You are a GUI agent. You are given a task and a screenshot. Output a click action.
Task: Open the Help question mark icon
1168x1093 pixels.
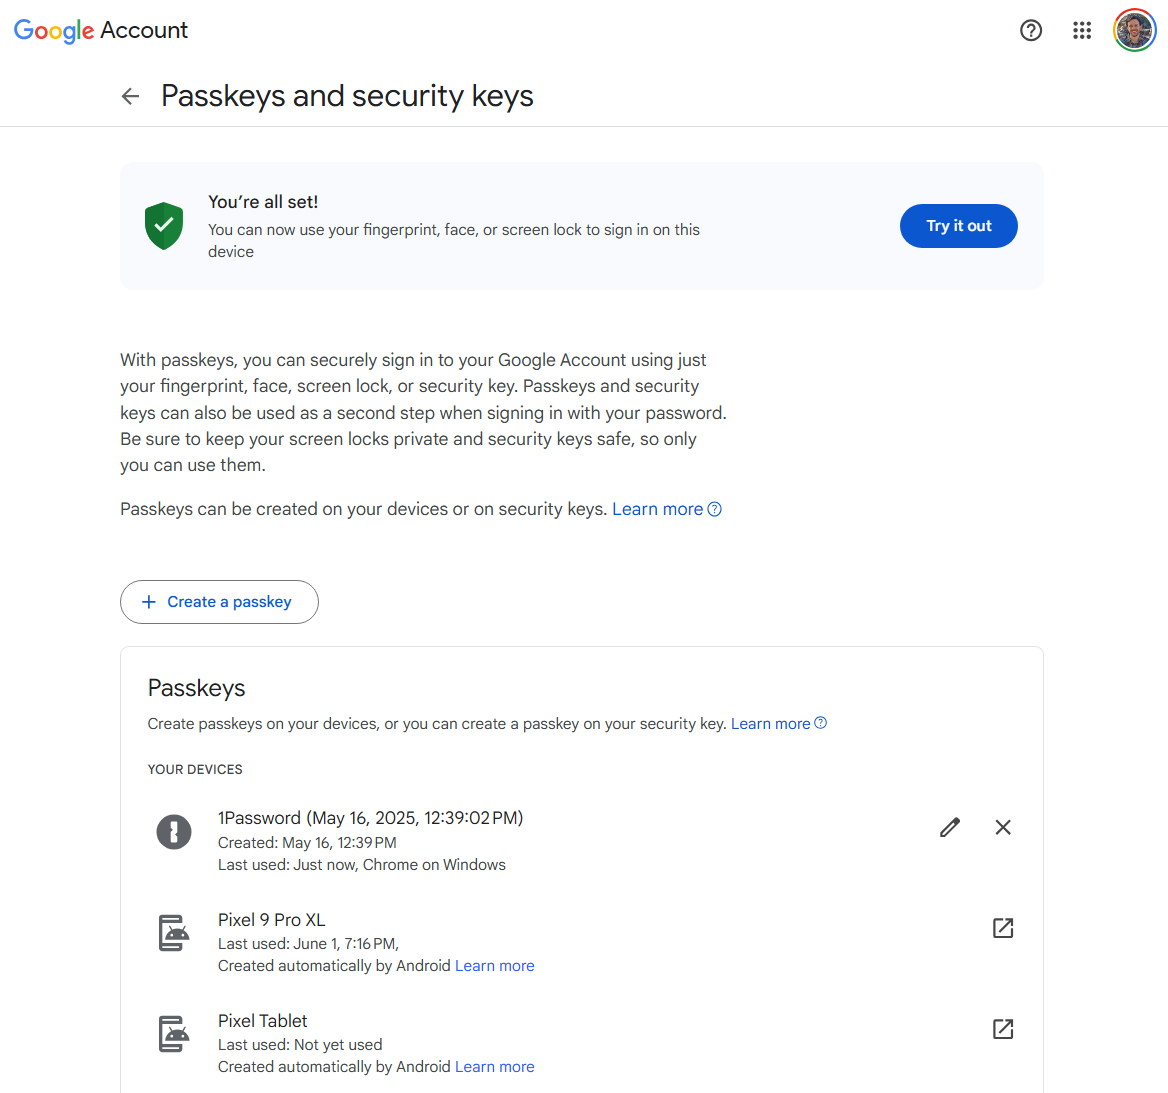point(1031,30)
